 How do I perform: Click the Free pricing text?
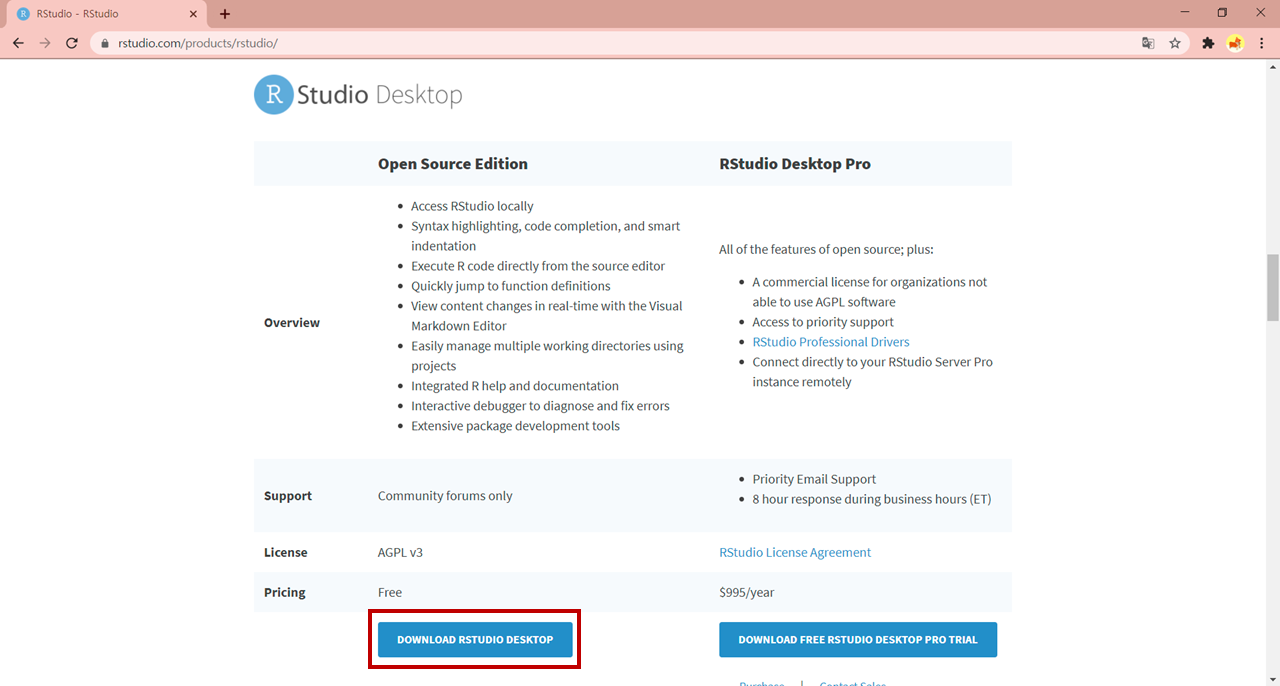pyautogui.click(x=390, y=592)
